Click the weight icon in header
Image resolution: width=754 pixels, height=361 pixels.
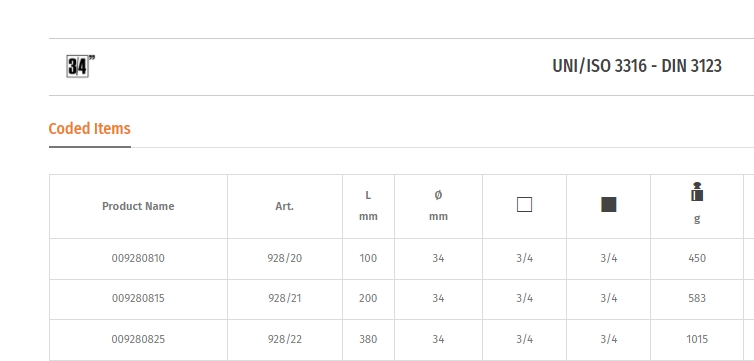(697, 192)
